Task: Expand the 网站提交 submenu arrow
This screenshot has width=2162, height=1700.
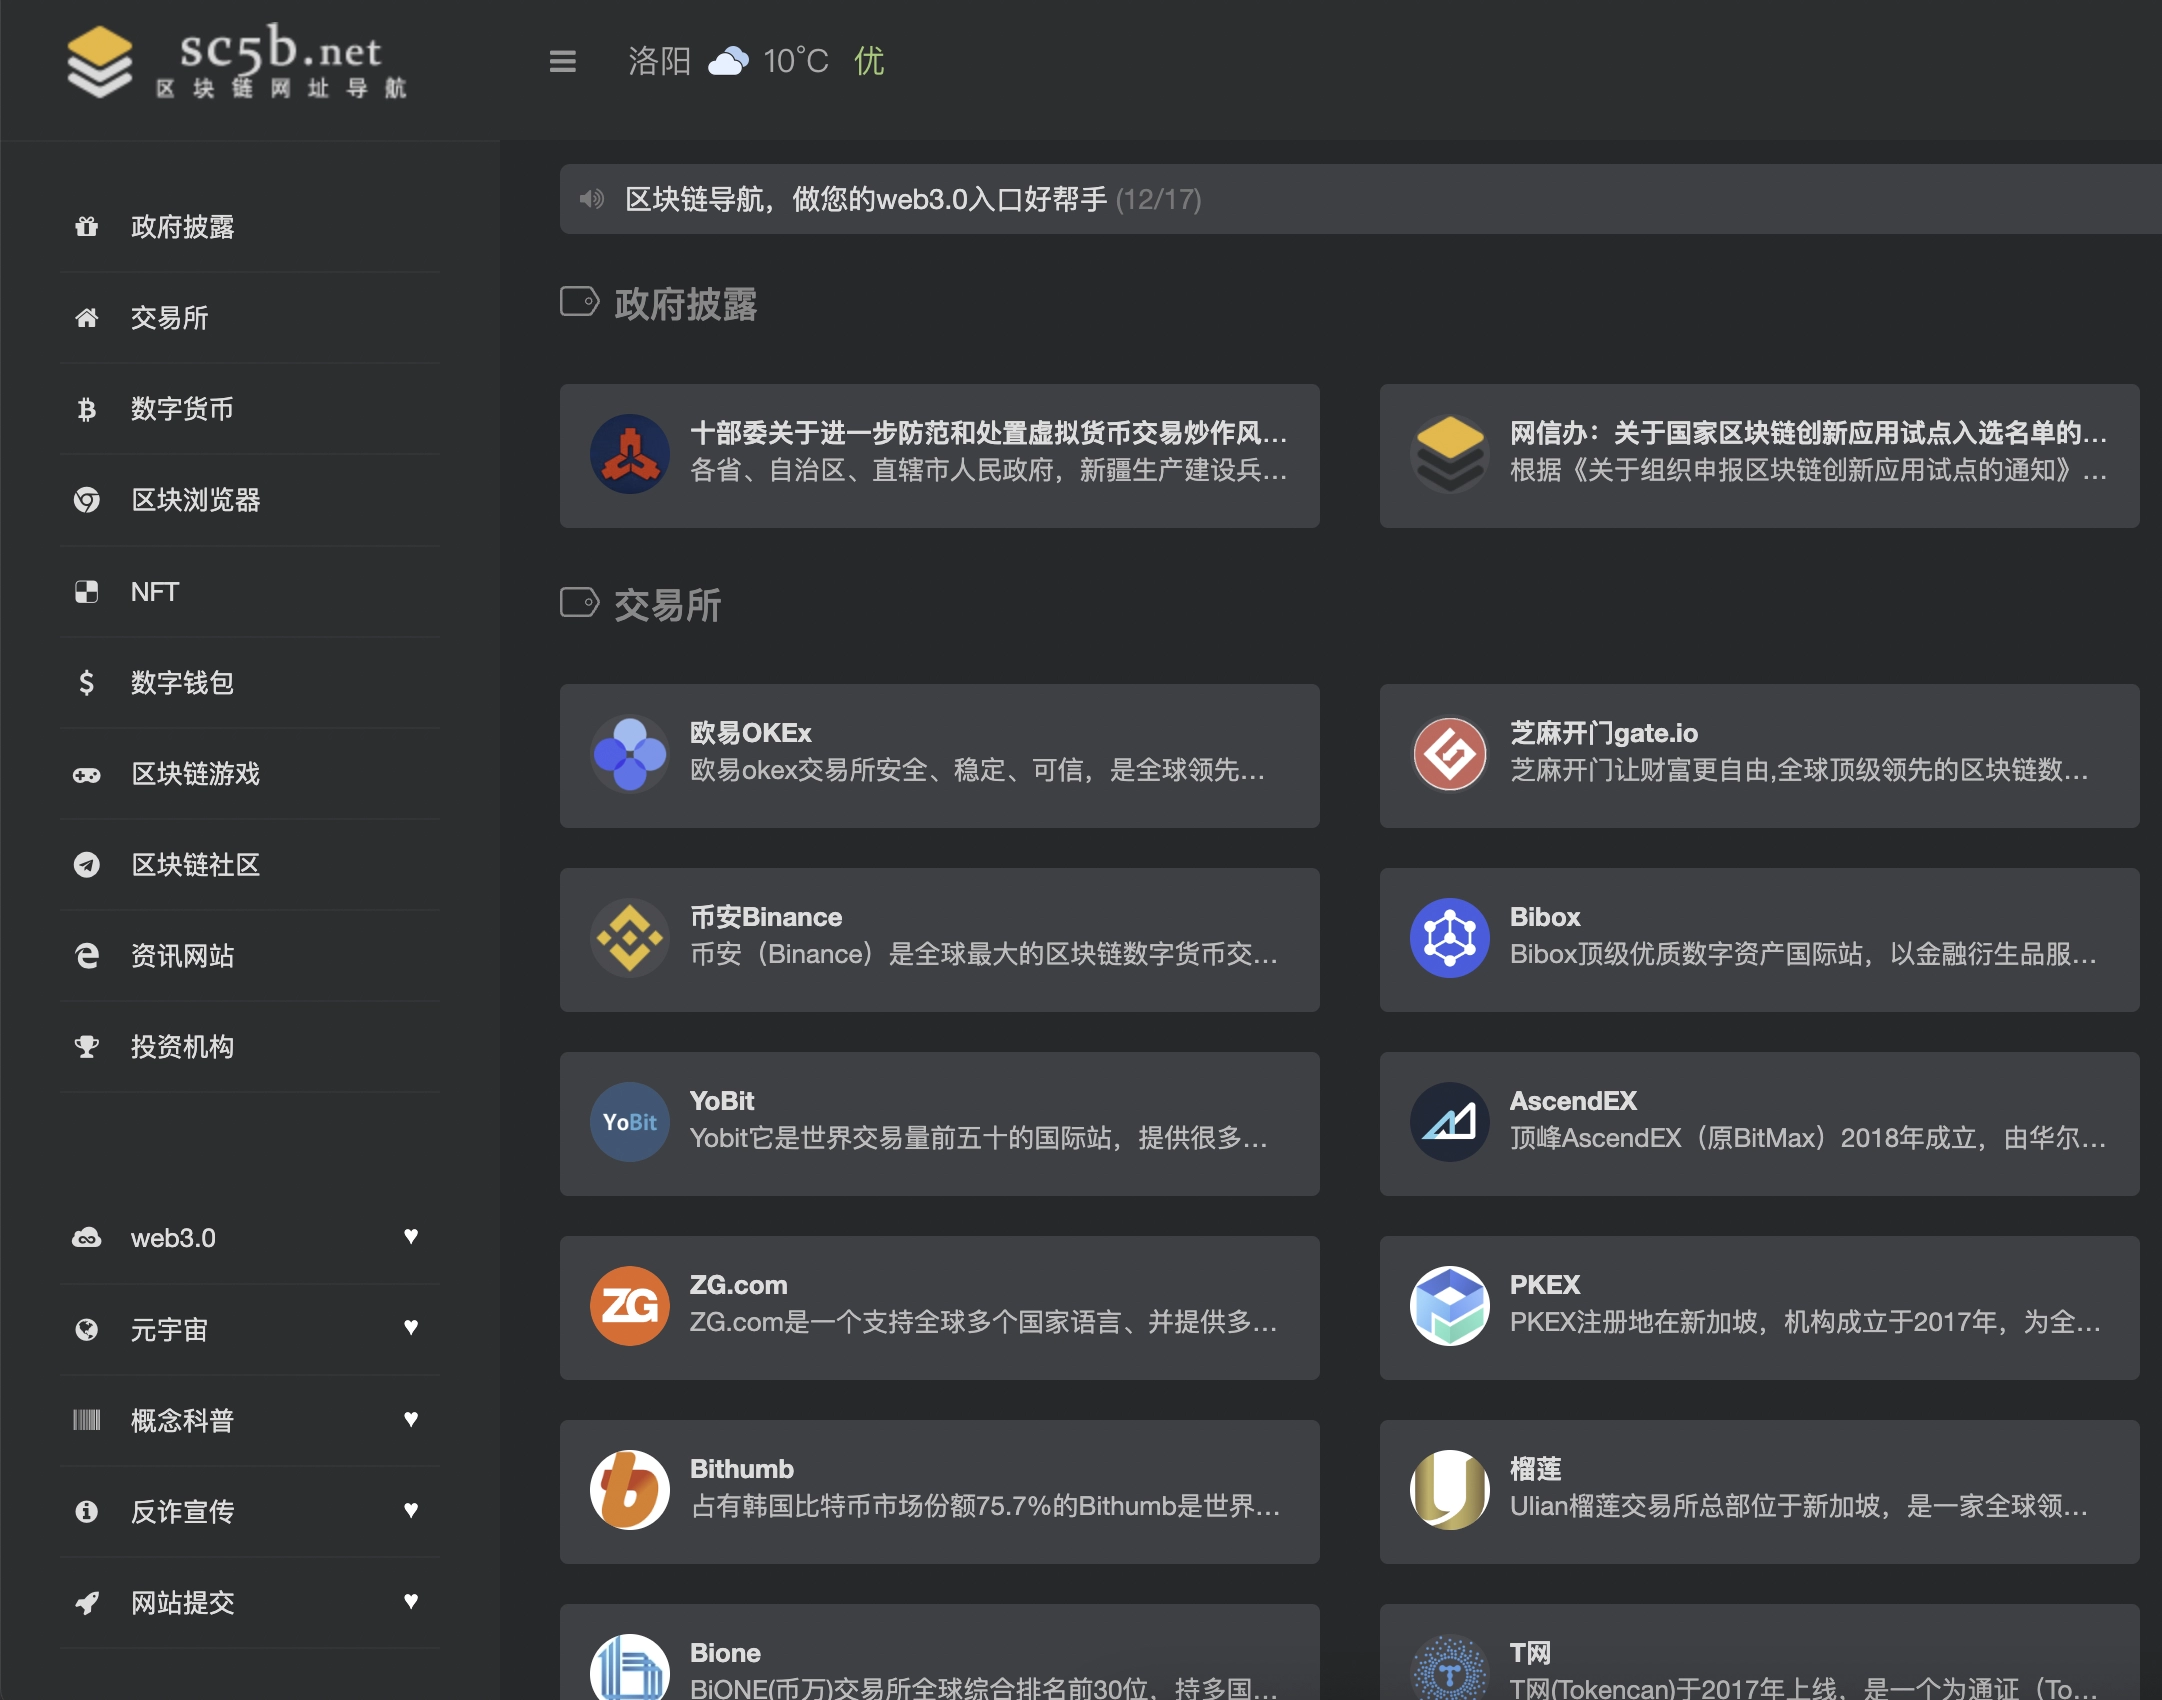Action: tap(411, 1602)
